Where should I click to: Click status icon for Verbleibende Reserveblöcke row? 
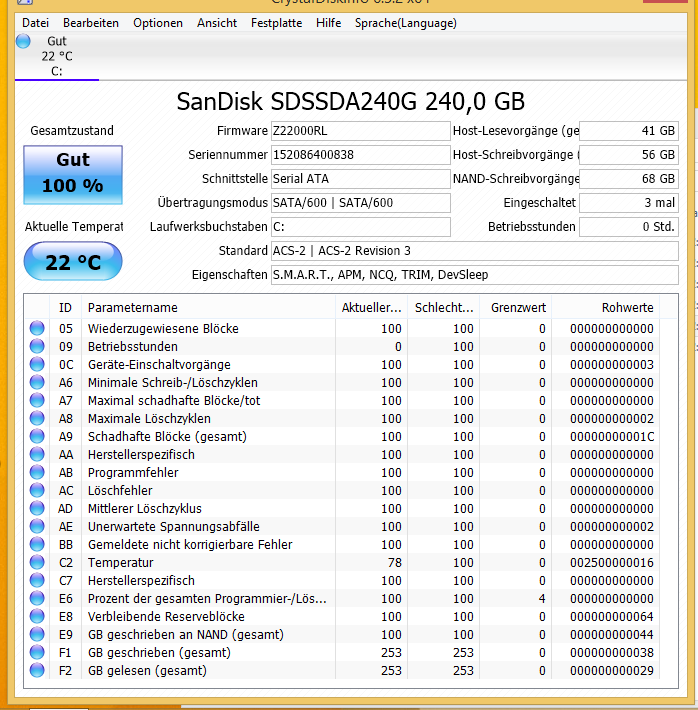click(37, 616)
